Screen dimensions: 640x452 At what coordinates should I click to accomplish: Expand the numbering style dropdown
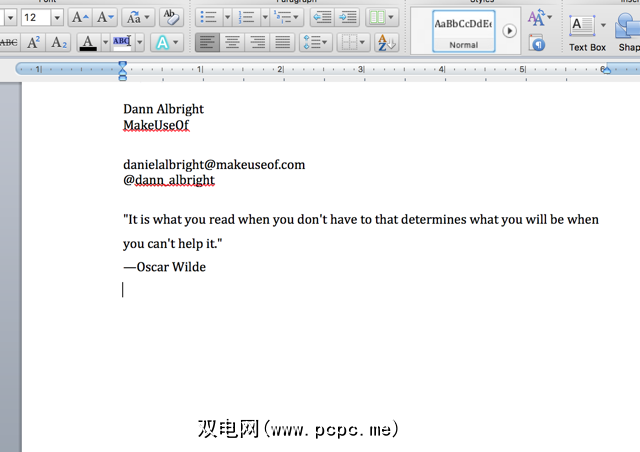point(265,18)
